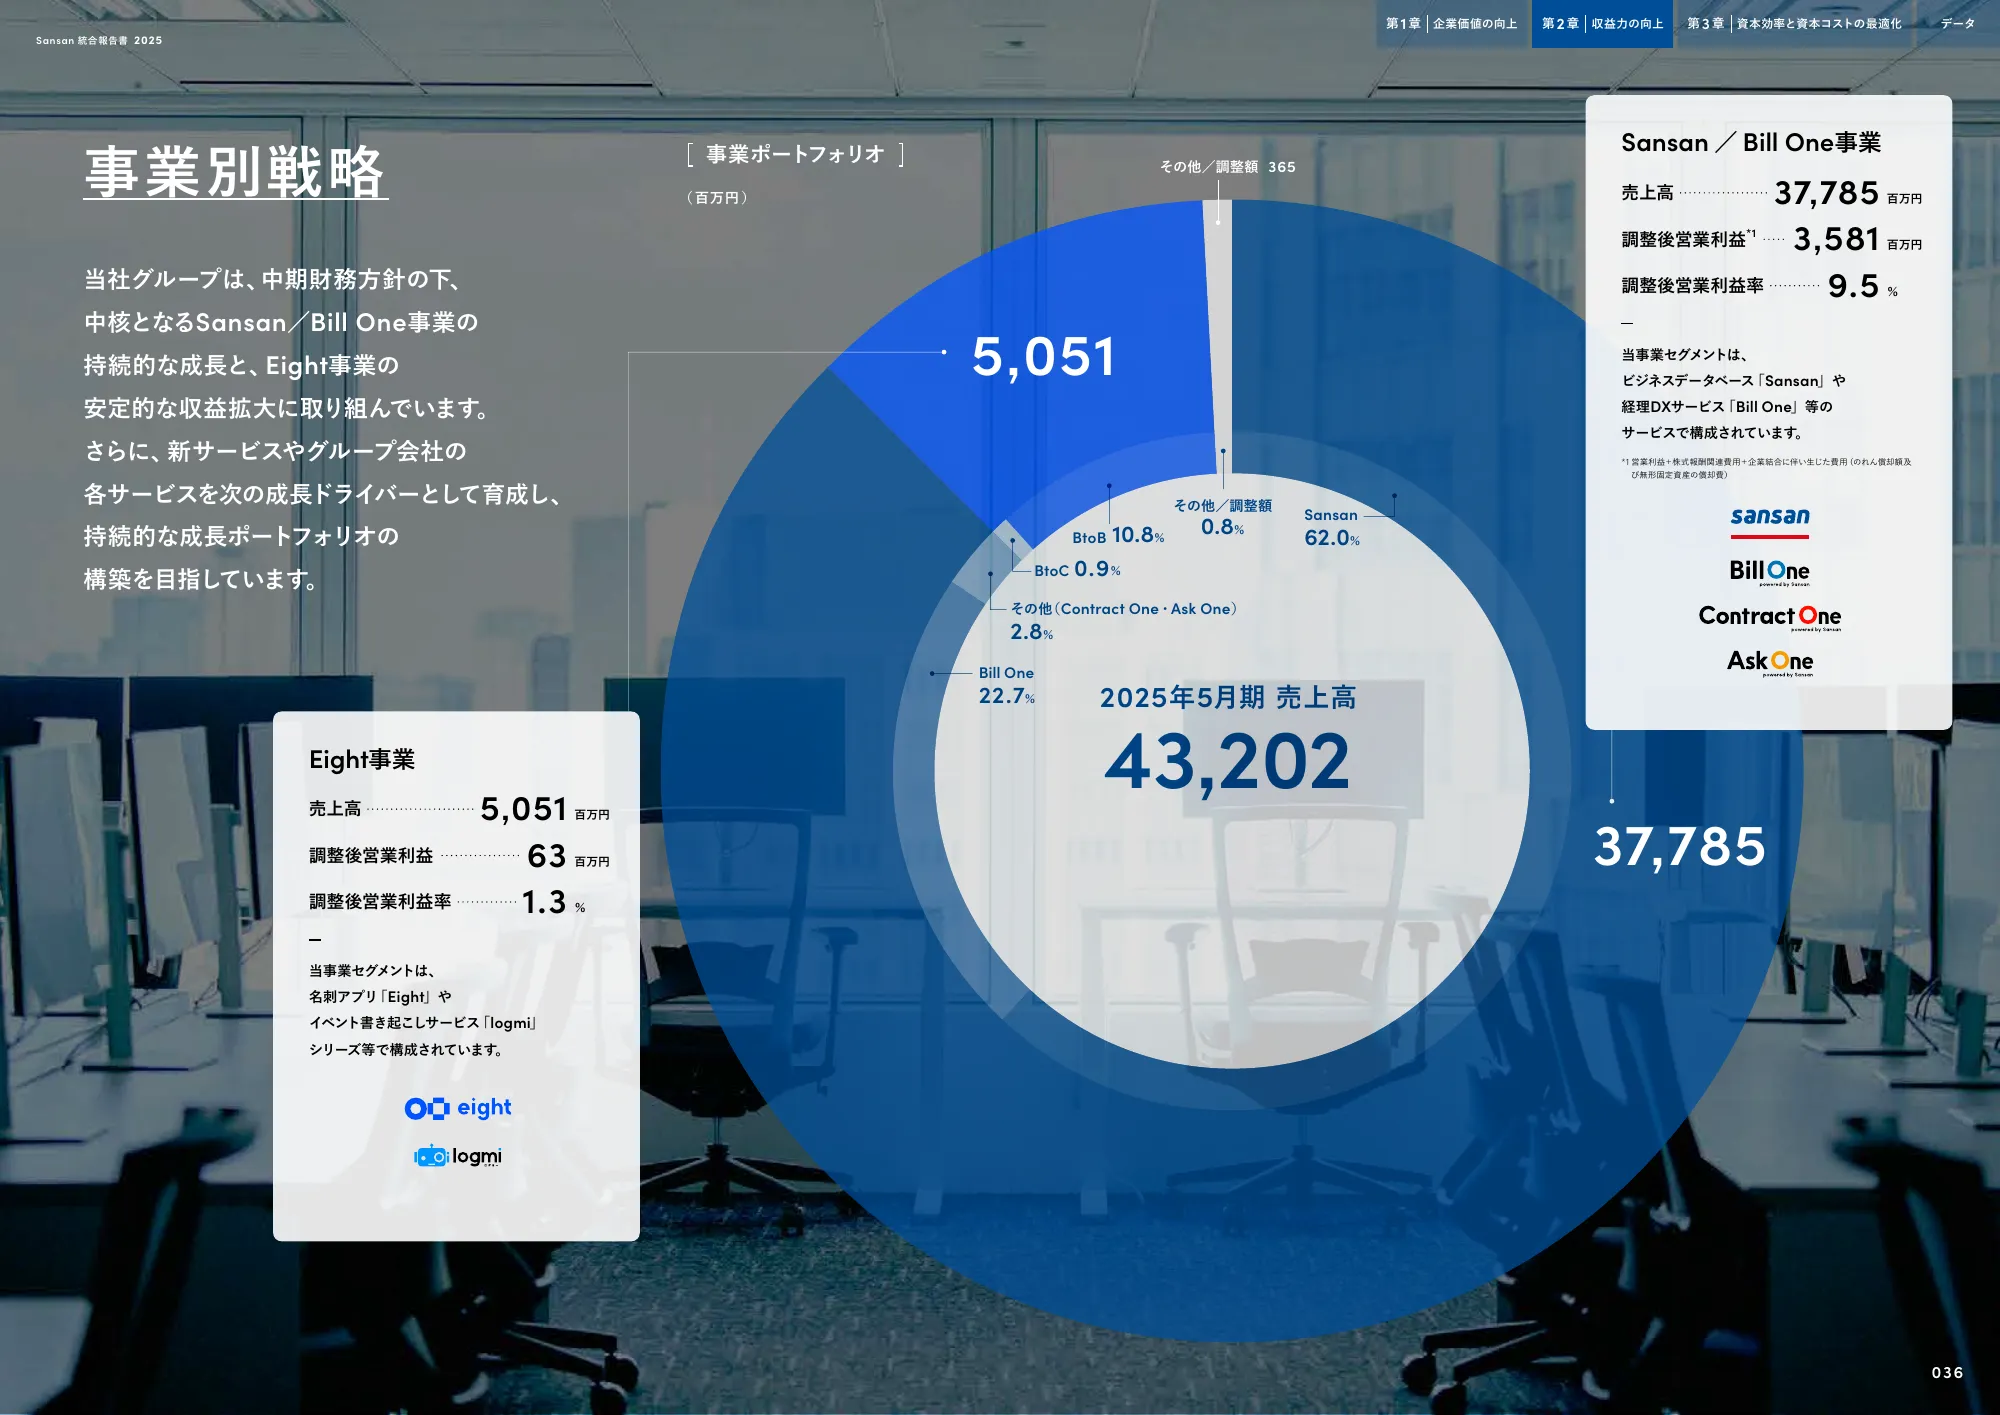Screen dimensions: 2000x1415
Task: Open the 第1章 企業価値の向上 tab
Action: [x=1452, y=23]
